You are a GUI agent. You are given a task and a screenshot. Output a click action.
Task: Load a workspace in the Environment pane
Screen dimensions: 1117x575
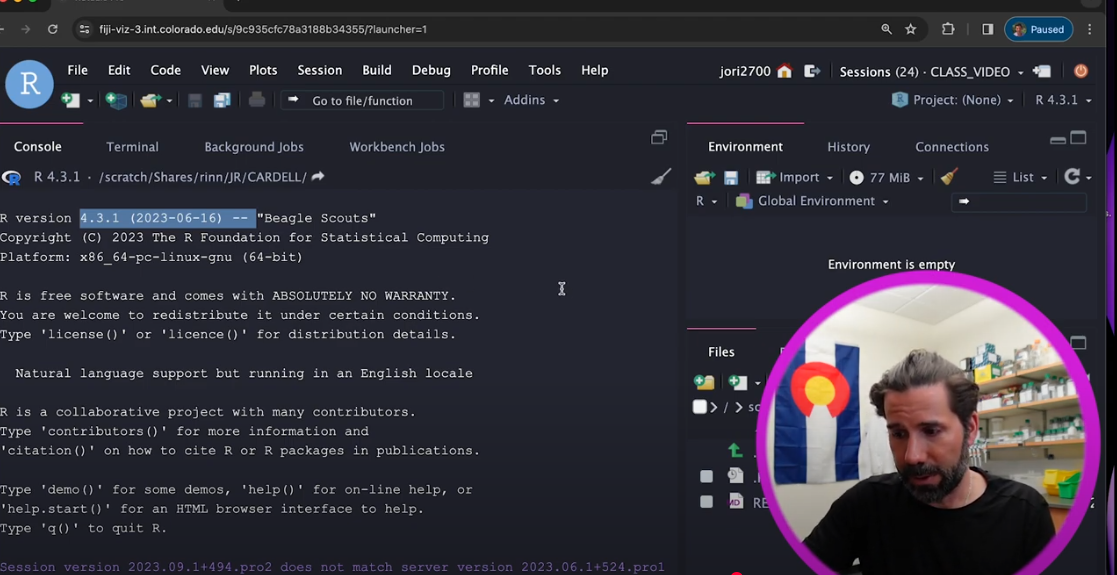pyautogui.click(x=704, y=177)
